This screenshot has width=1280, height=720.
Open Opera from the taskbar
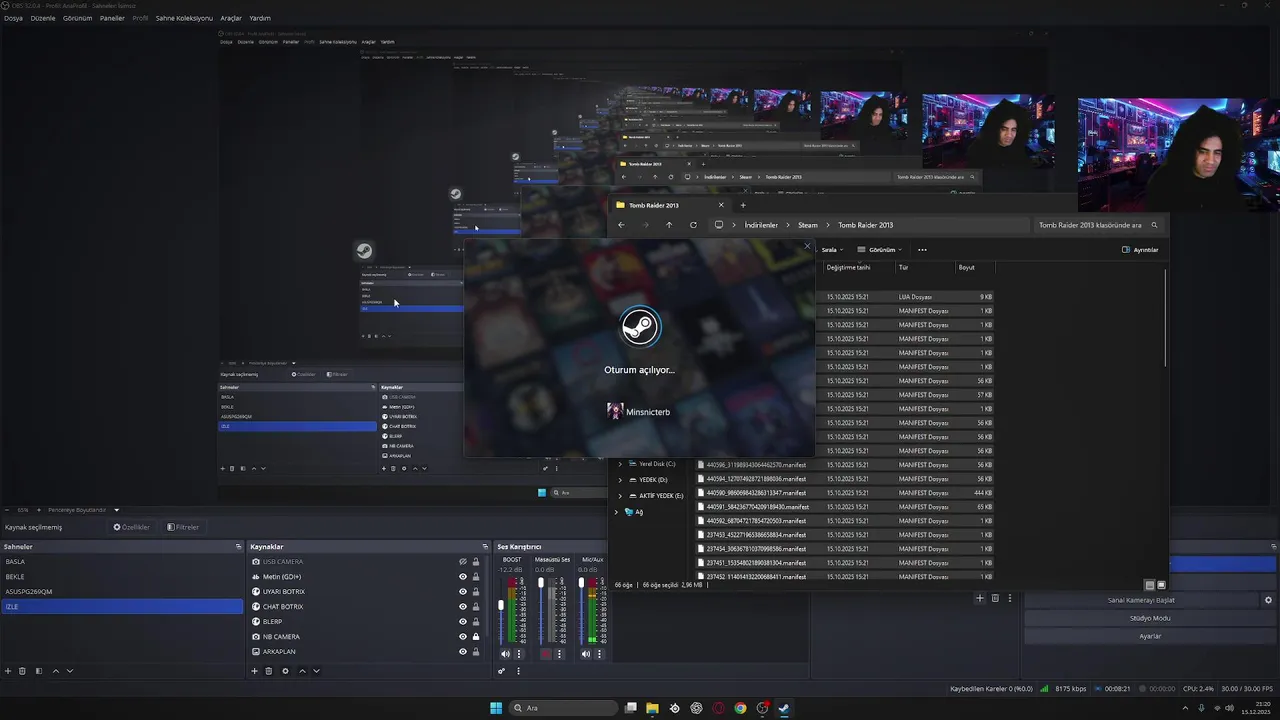coord(718,708)
